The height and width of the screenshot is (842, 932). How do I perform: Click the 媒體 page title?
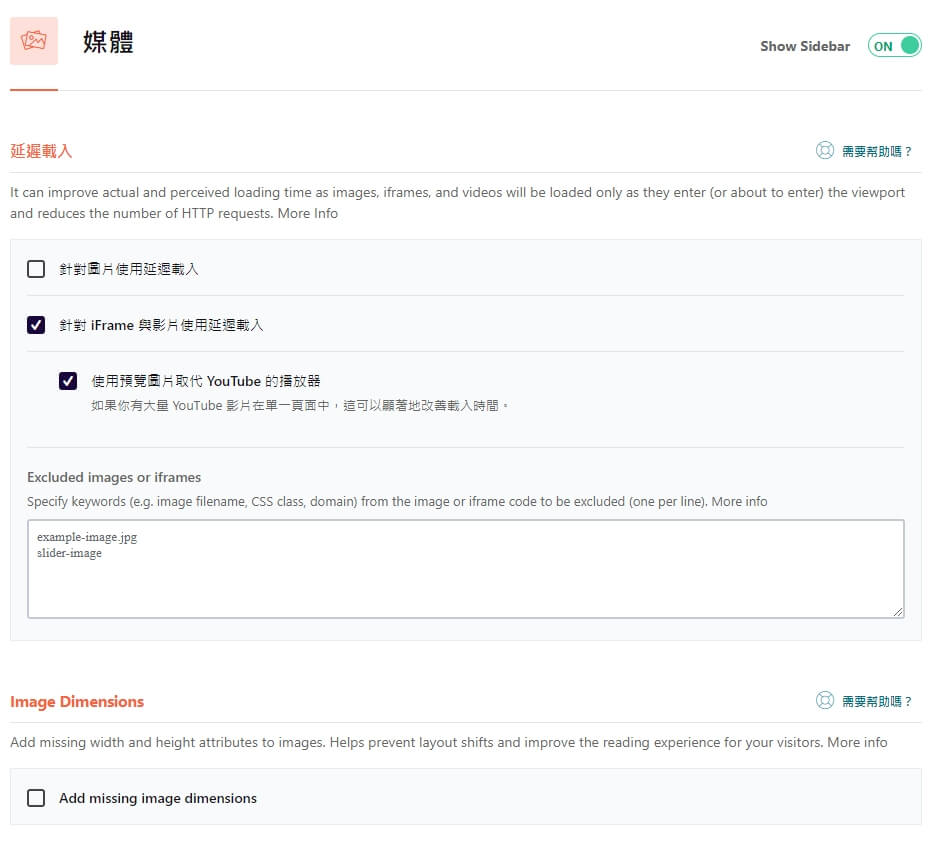[x=108, y=42]
